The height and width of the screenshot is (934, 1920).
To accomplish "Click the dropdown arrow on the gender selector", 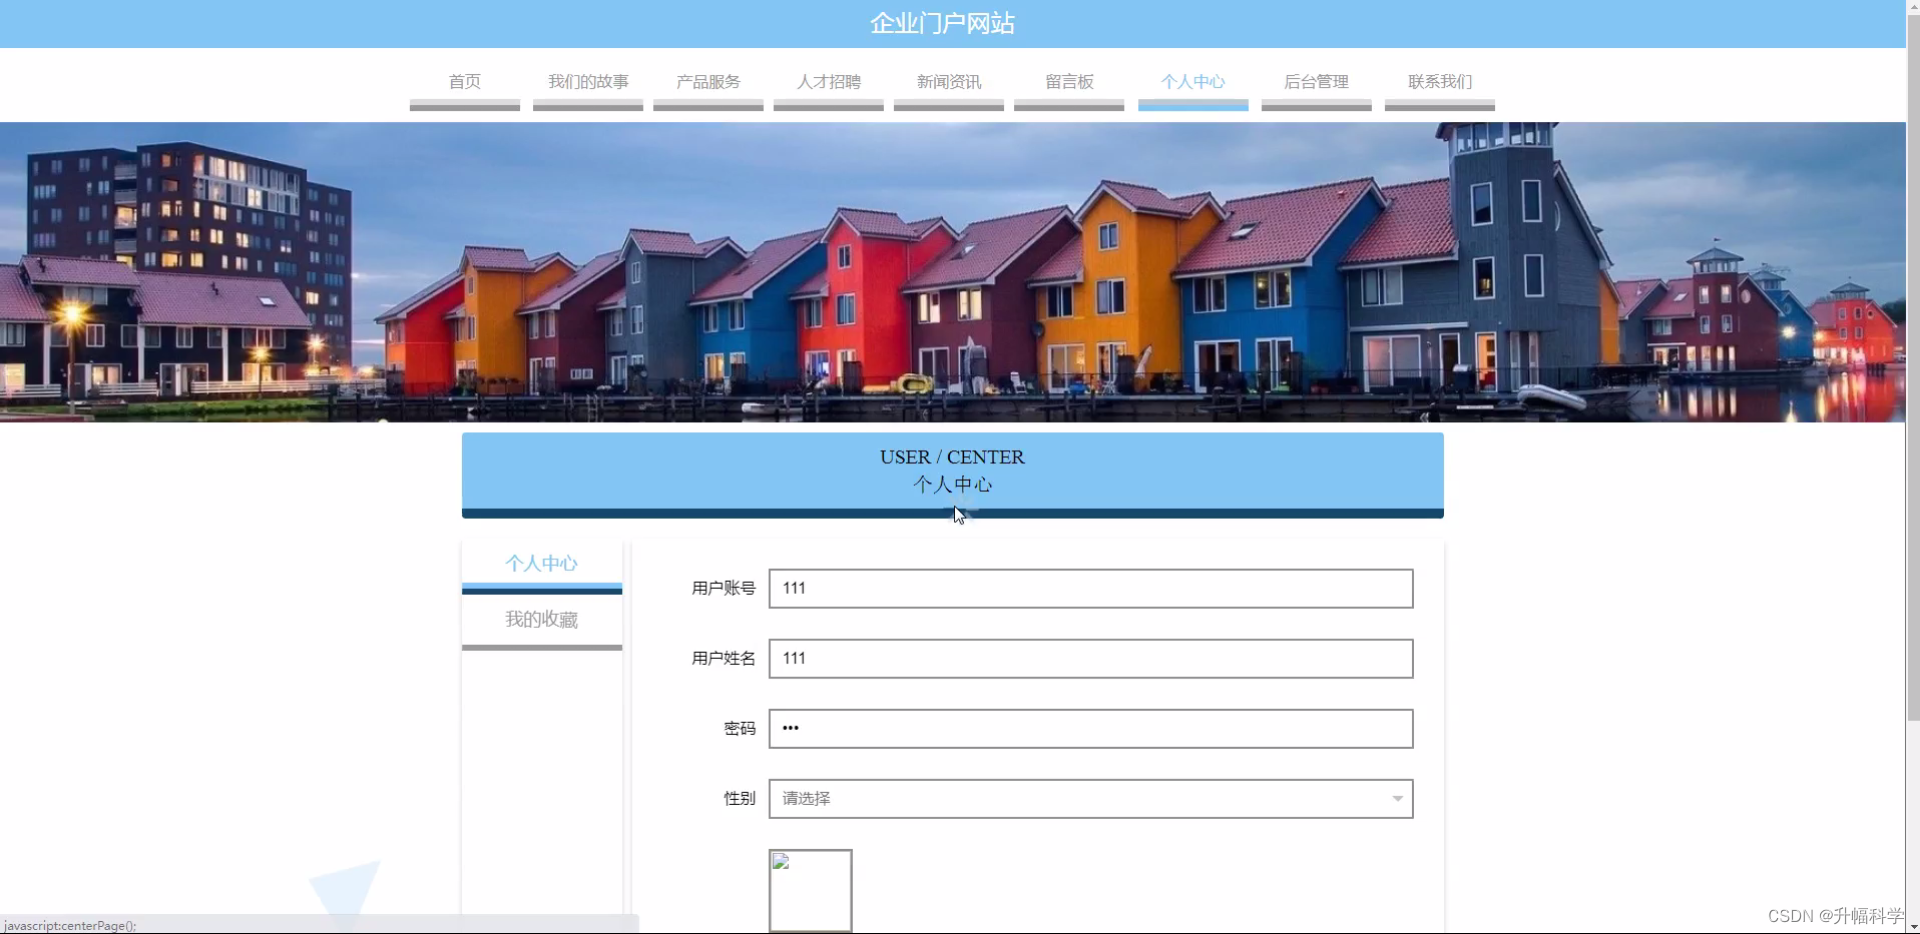I will pos(1396,798).
